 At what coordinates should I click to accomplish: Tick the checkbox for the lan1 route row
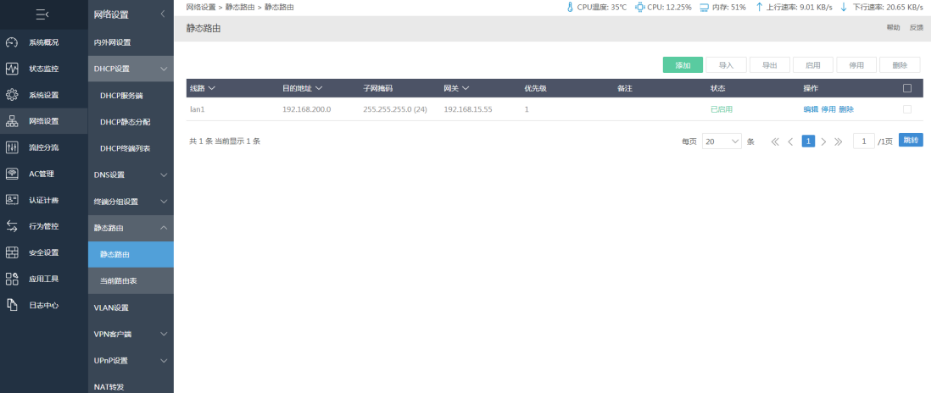coord(907,110)
